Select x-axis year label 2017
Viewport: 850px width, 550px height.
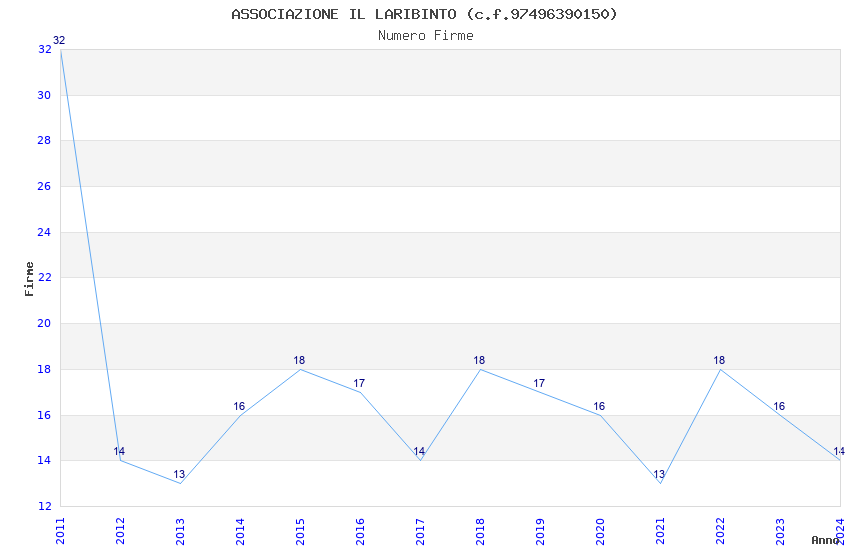click(420, 531)
